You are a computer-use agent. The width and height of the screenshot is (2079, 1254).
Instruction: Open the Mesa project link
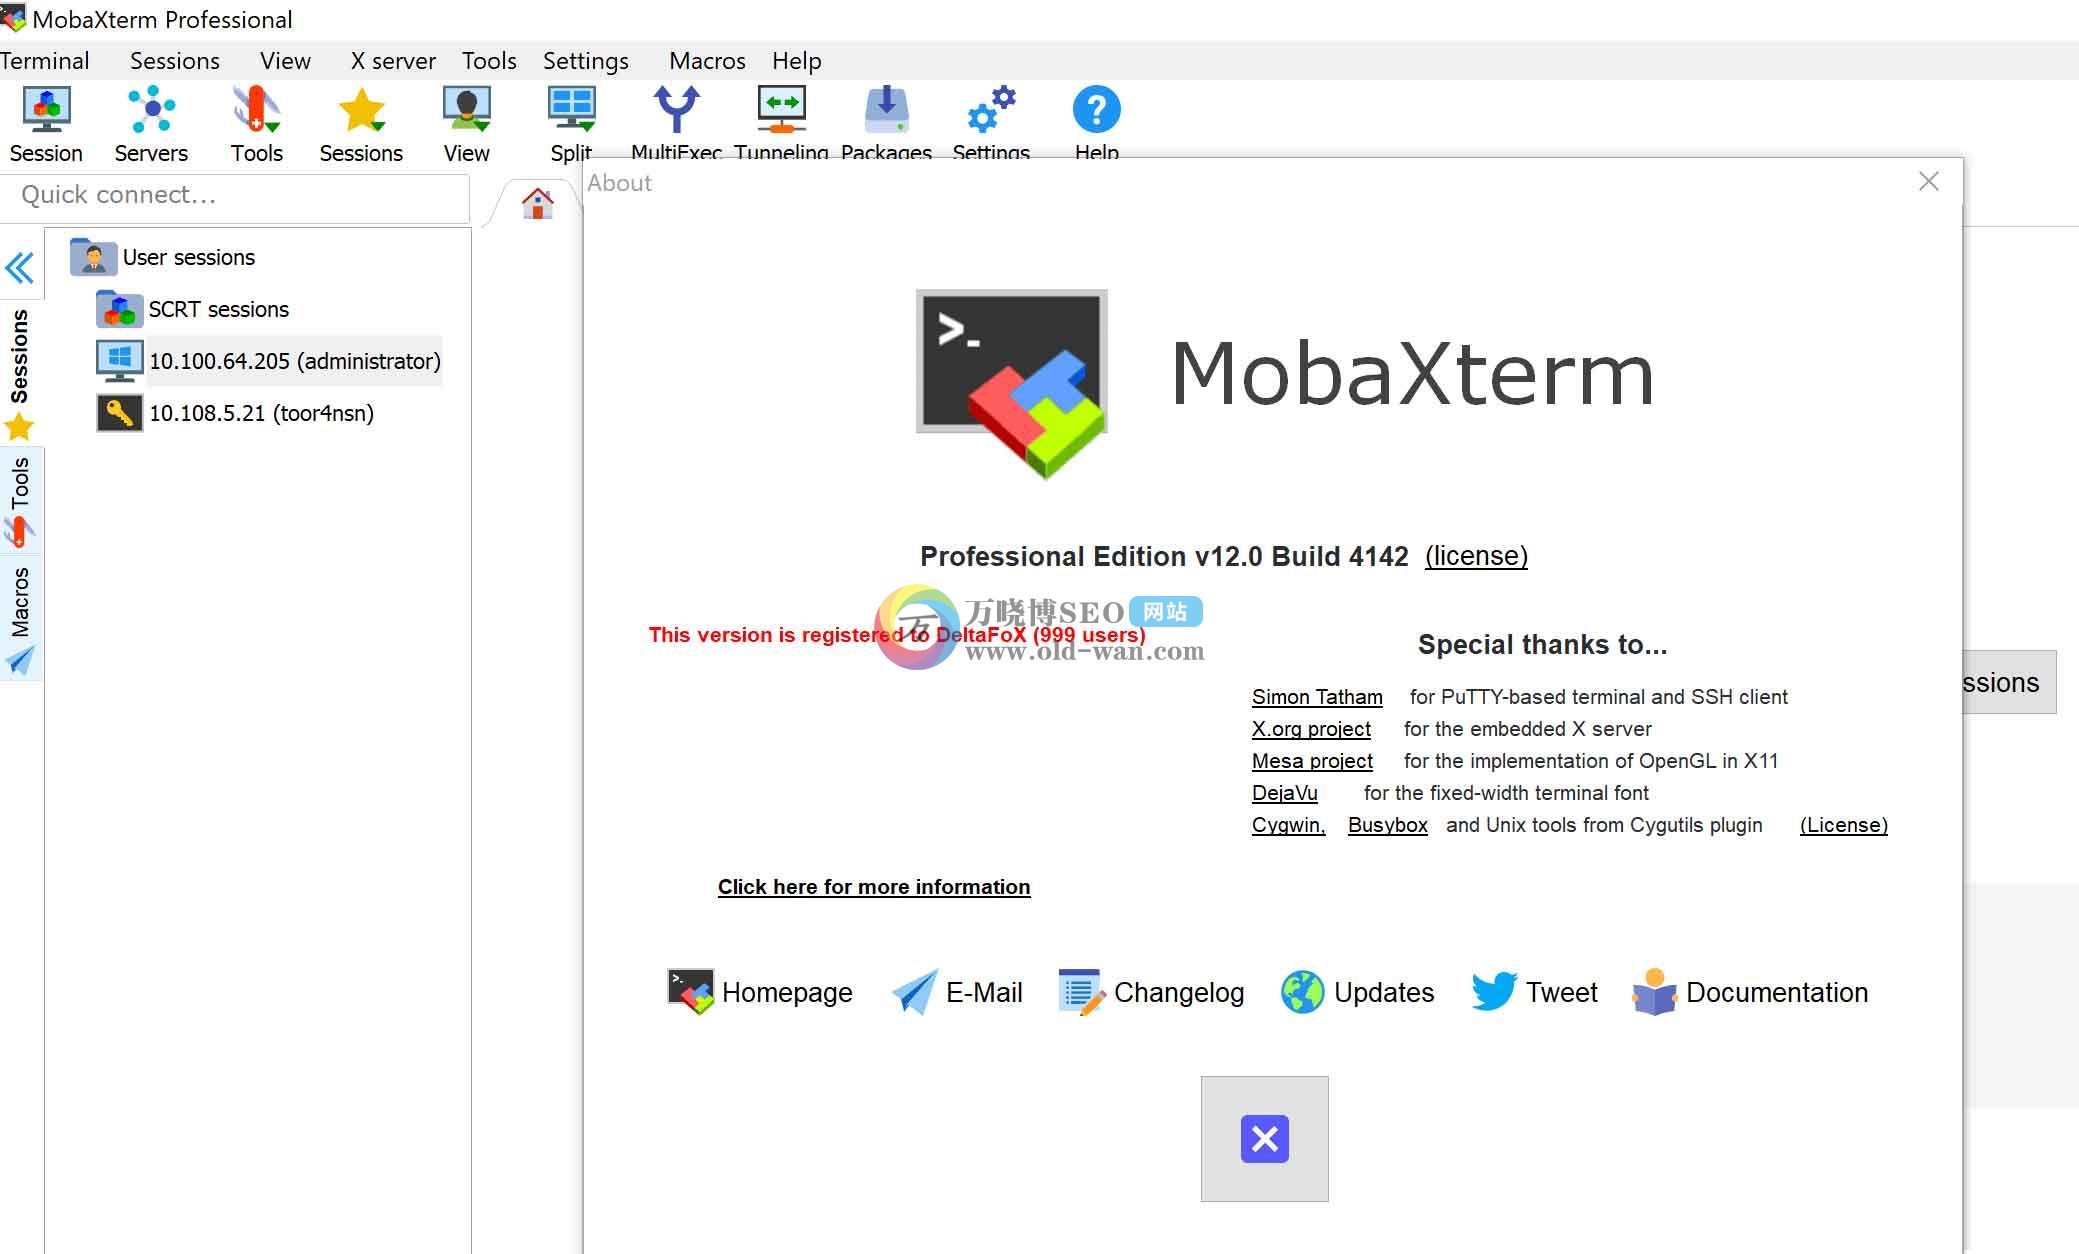(x=1312, y=761)
